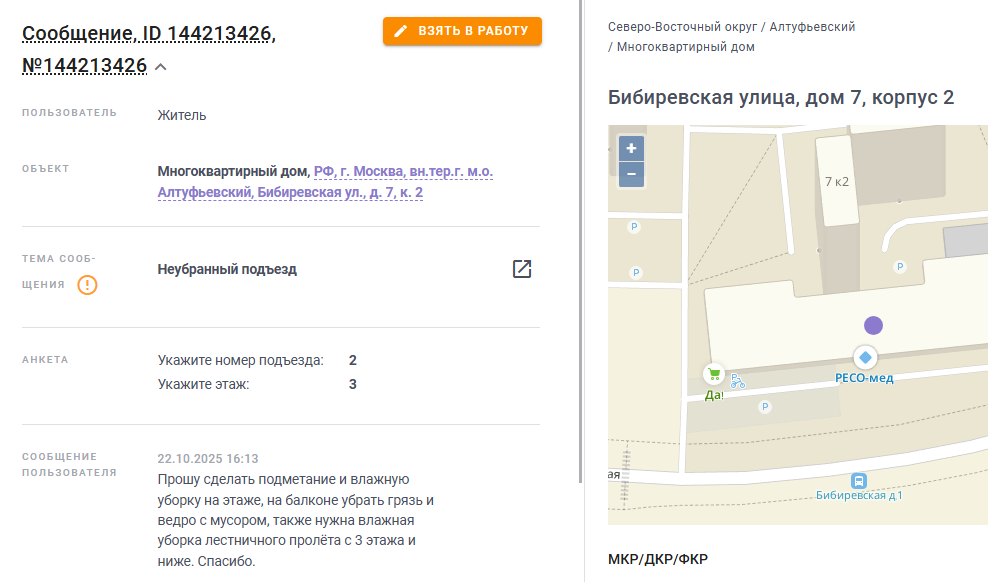The height and width of the screenshot is (582, 988).
Task: Click the purple location marker on the map
Action: click(873, 326)
